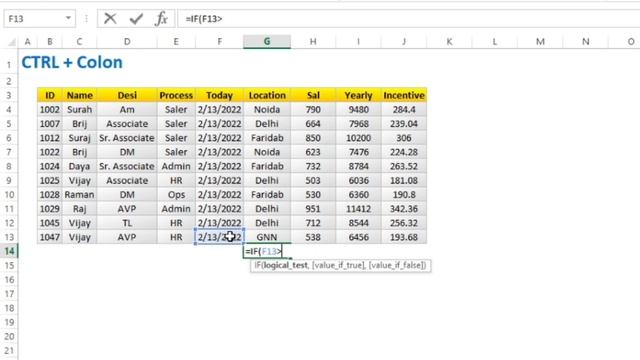Click 'value_if_true' in the IF tooltip
This screenshot has height=360, width=640.
[x=338, y=265]
